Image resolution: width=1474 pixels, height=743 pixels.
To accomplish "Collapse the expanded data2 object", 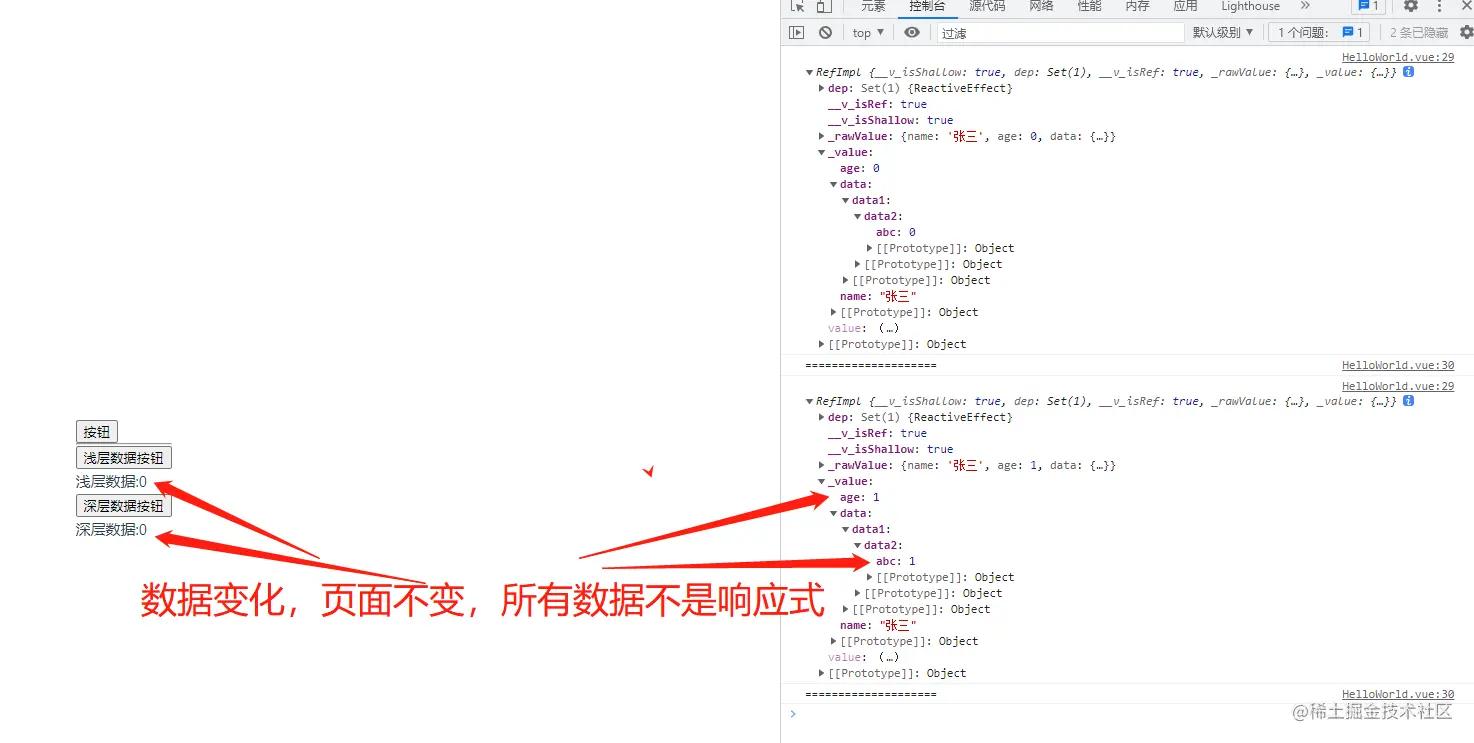I will click(858, 216).
